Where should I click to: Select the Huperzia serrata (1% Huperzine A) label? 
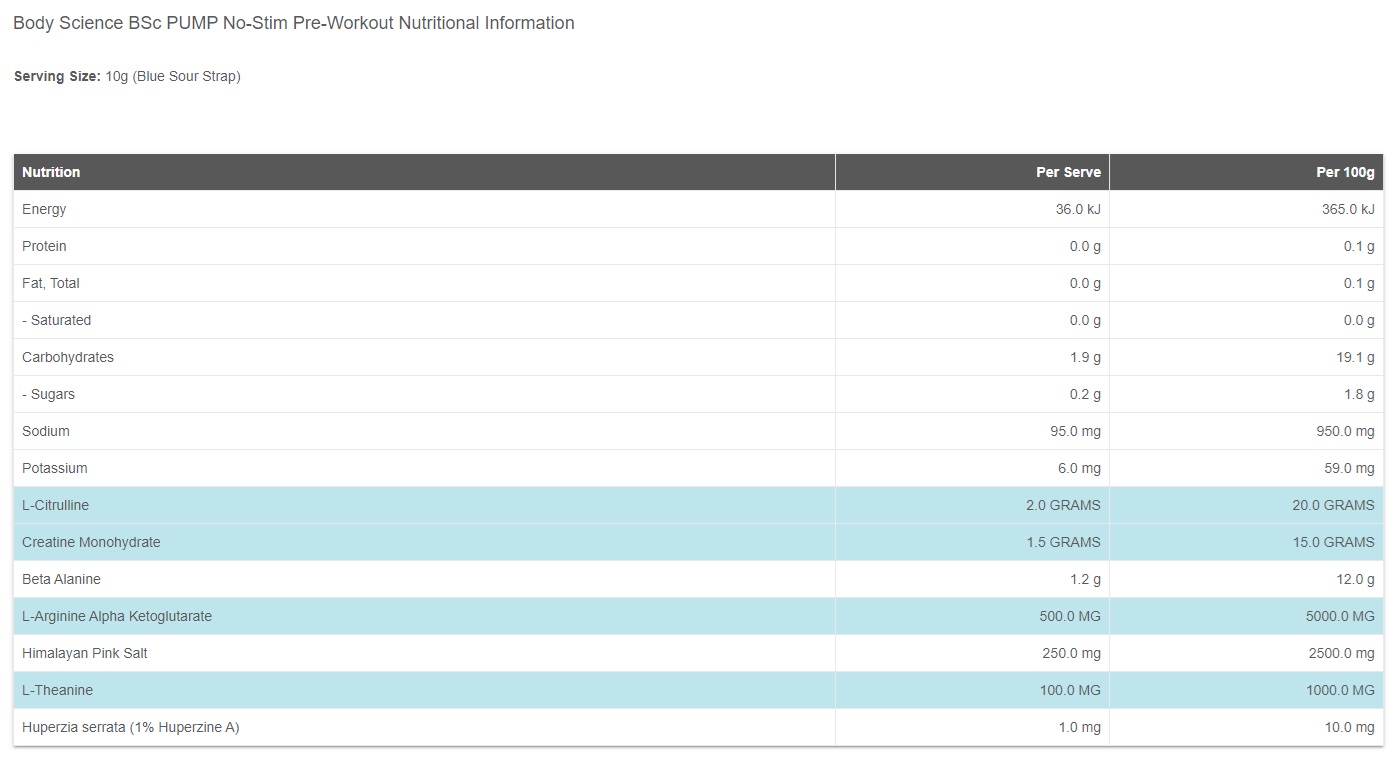(x=131, y=727)
